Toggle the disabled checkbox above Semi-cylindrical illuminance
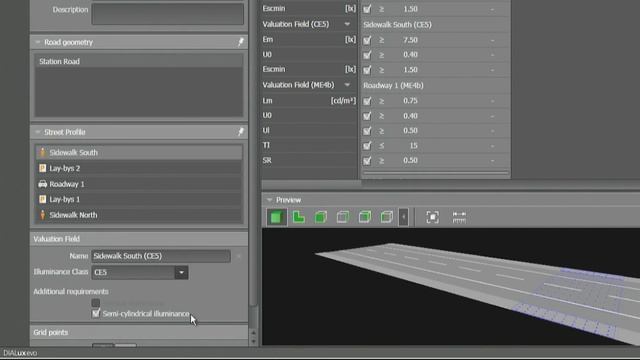 point(96,303)
